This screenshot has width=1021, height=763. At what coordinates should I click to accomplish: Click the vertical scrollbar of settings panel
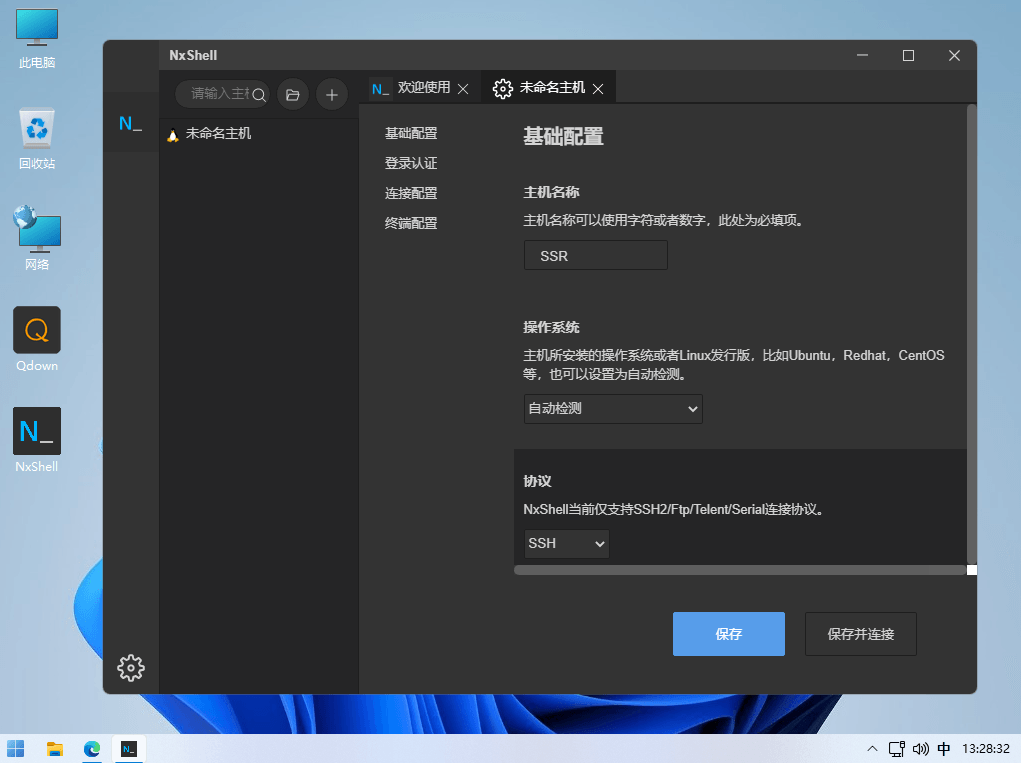pyautogui.click(x=972, y=334)
